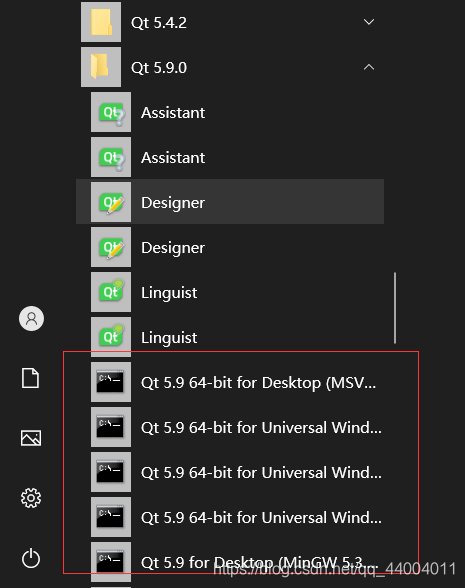465x588 pixels.
Task: Open the Qt 5.4.2 folder icon
Action: (101, 22)
